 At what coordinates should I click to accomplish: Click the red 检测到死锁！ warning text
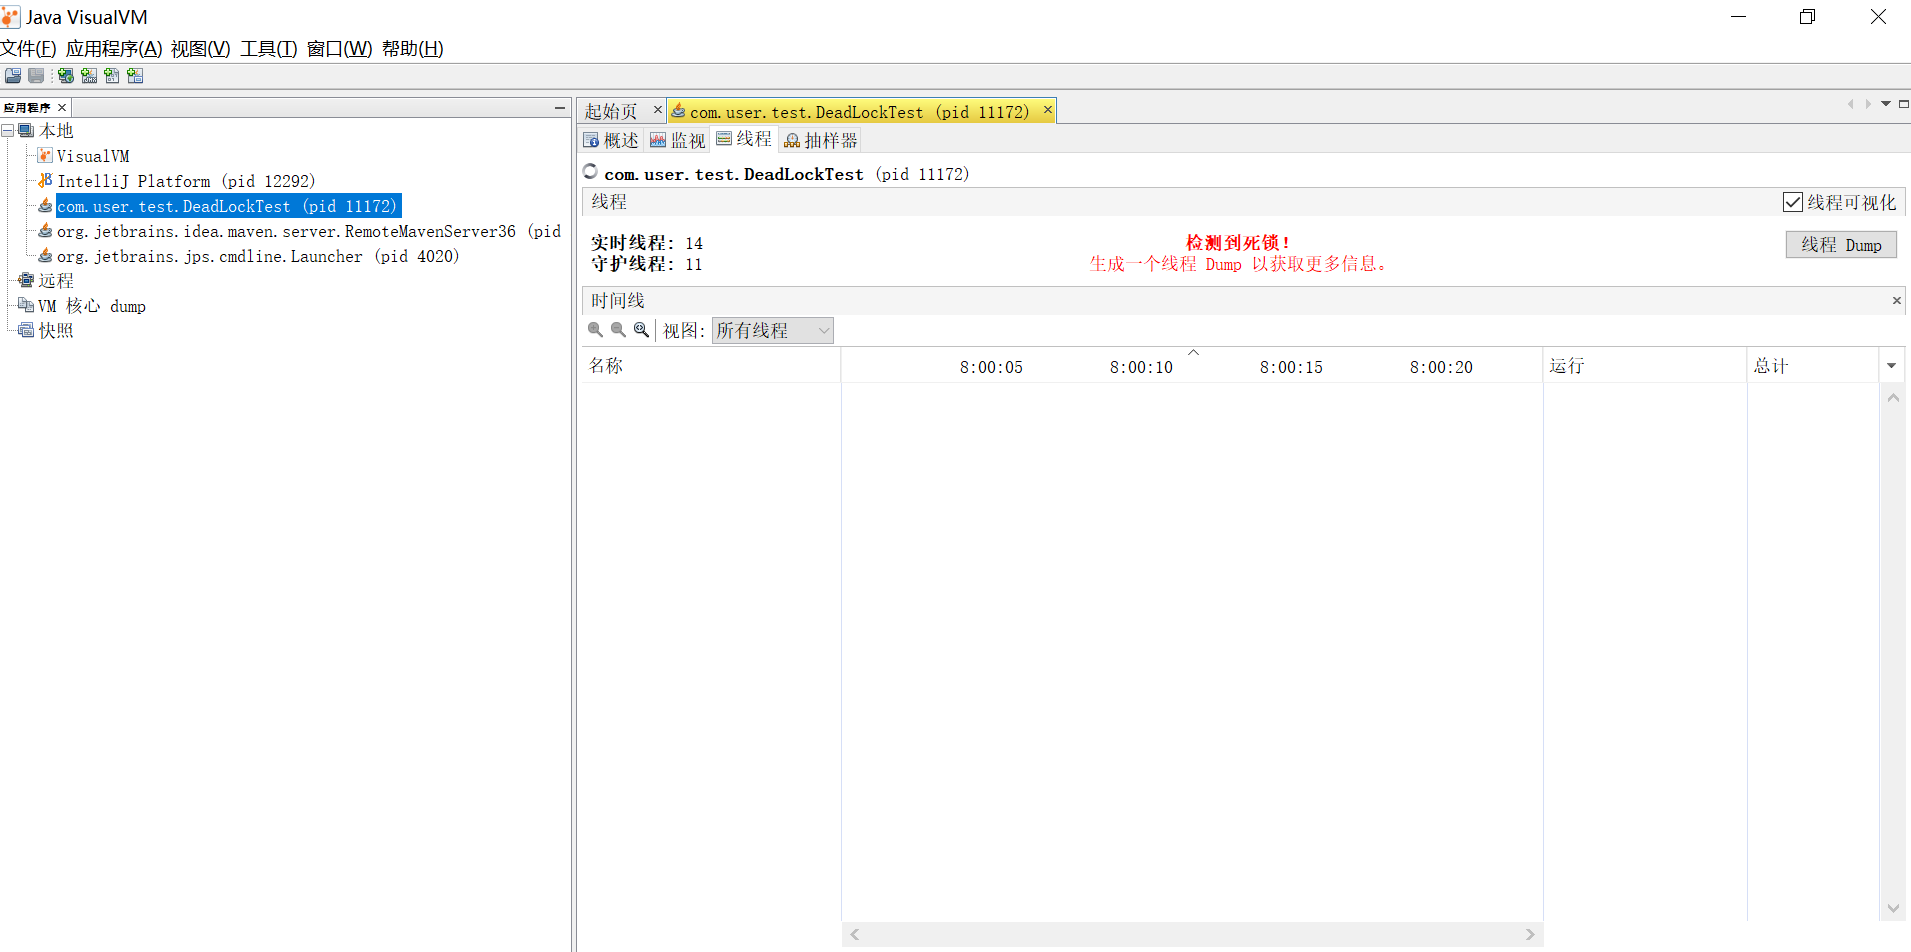1237,242
